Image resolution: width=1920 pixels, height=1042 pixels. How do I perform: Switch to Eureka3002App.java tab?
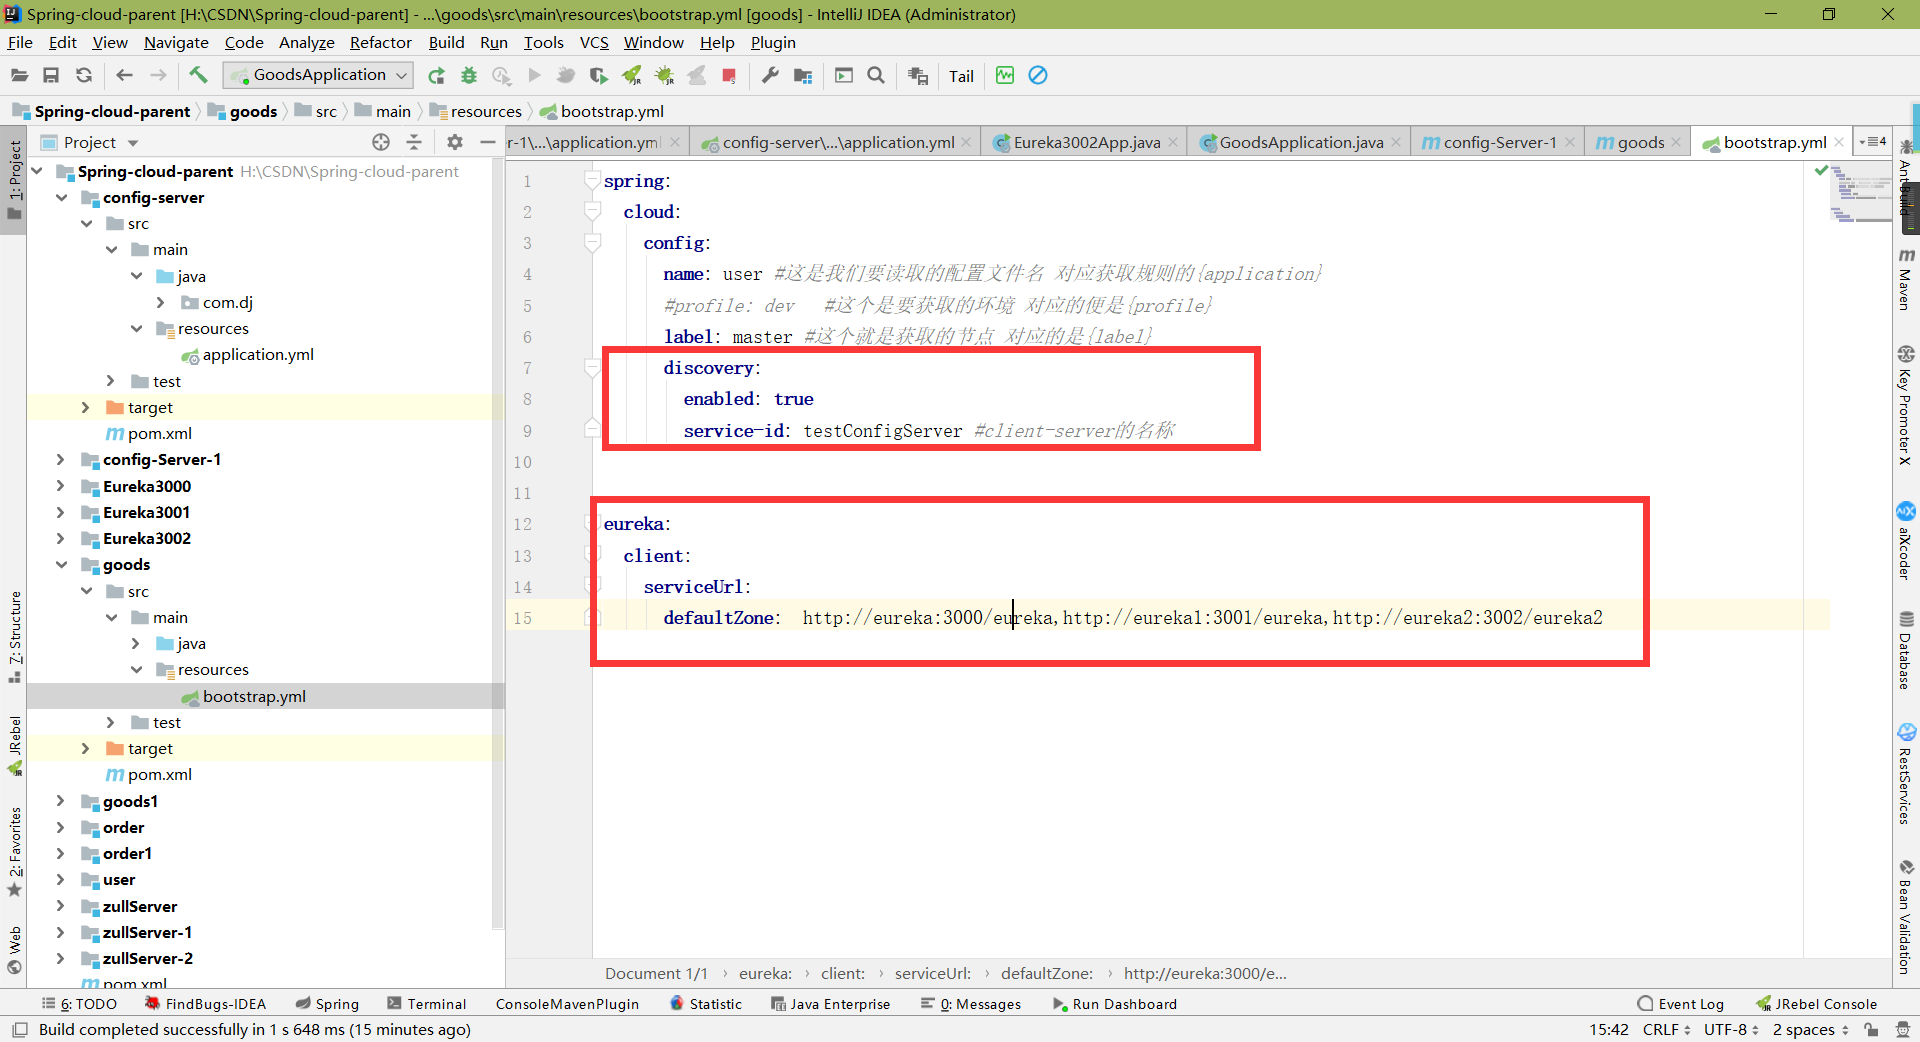1086,142
